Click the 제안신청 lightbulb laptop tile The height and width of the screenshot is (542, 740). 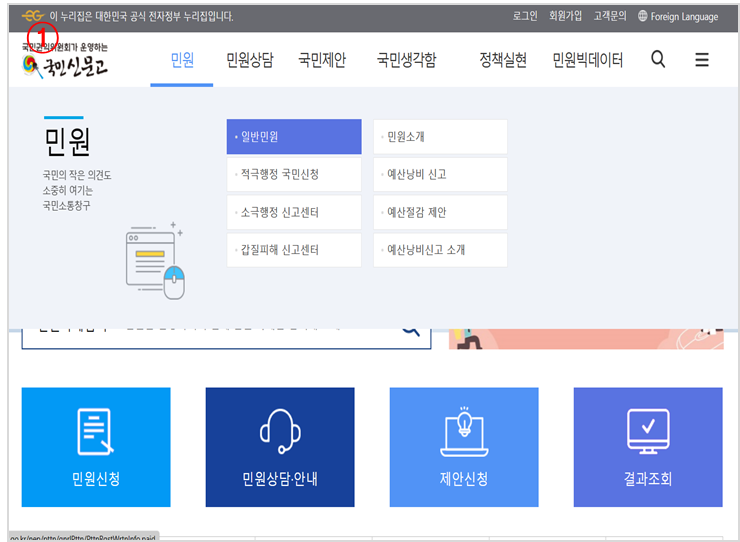click(464, 447)
